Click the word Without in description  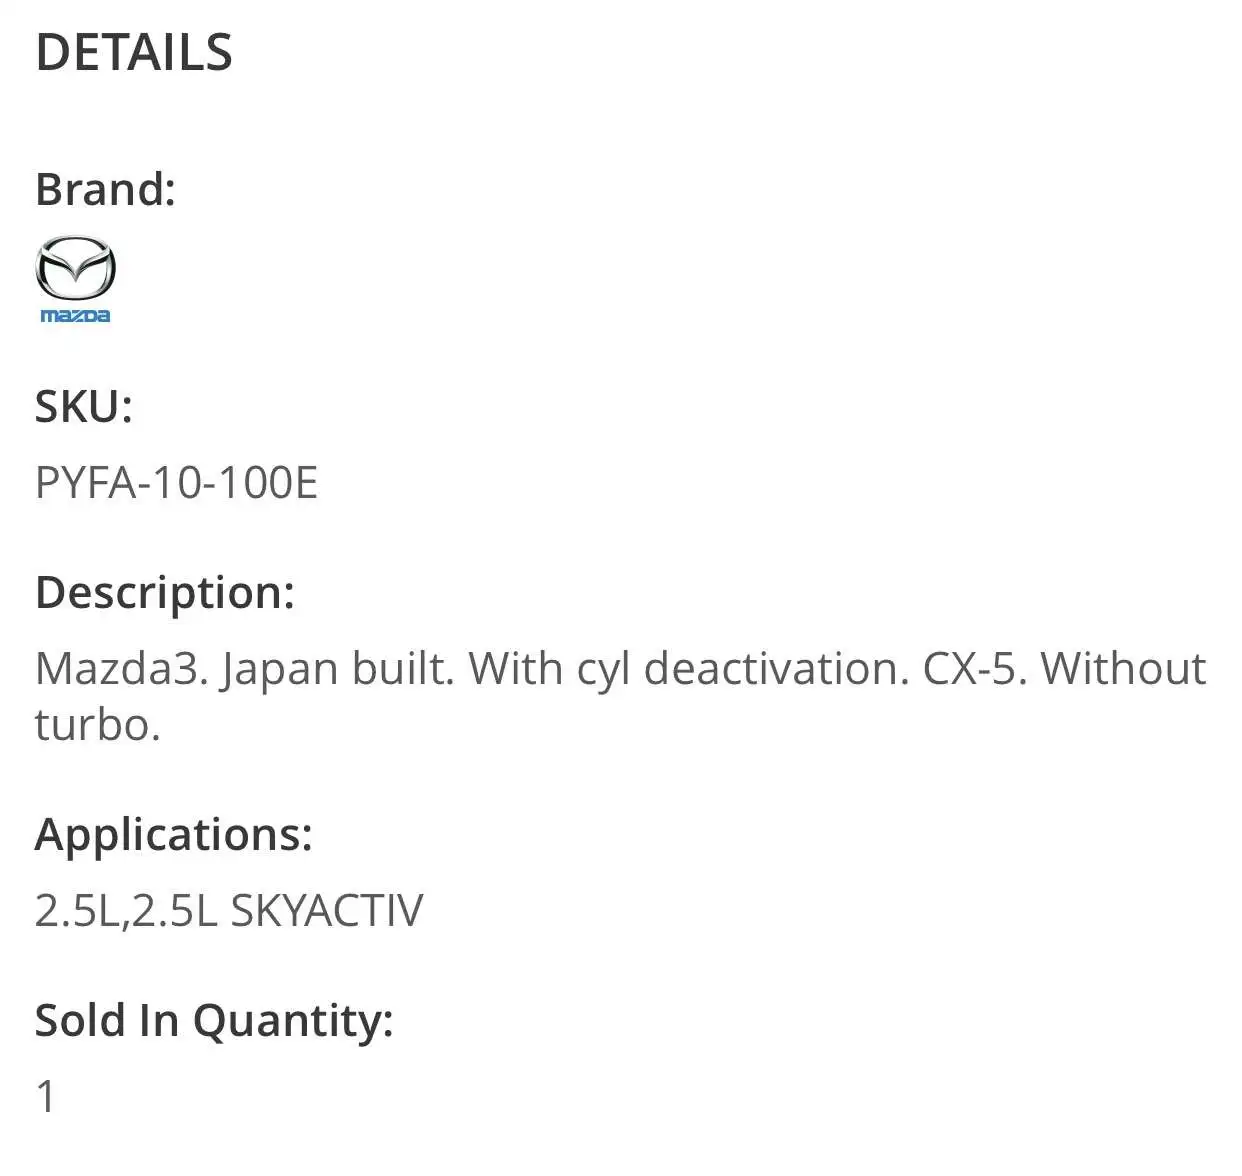click(1123, 669)
